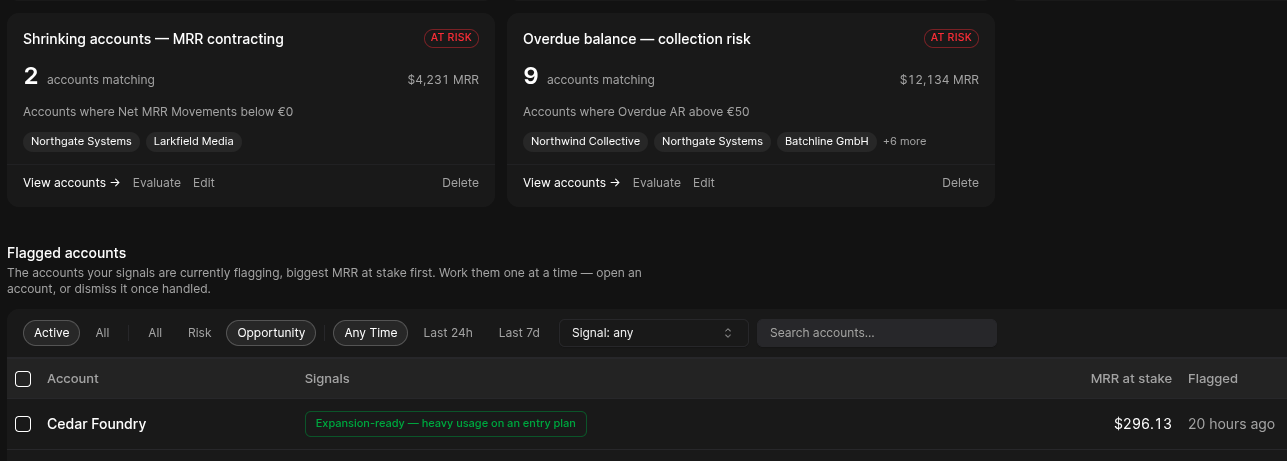The width and height of the screenshot is (1287, 461).
Task: Open the Batchline GmbH account chip
Action: (827, 142)
